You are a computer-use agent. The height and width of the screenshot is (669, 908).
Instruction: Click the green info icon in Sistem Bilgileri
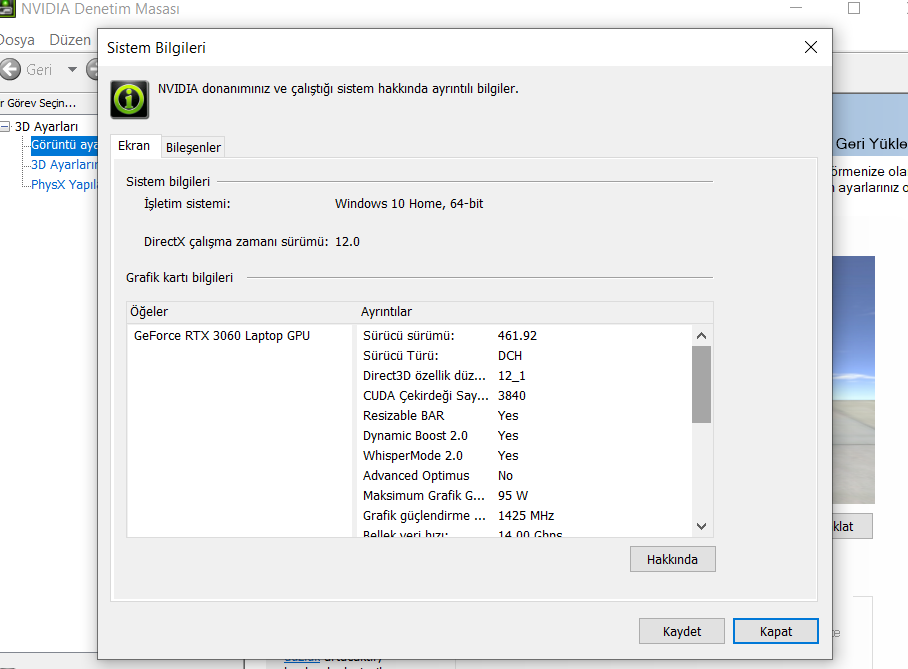(130, 100)
